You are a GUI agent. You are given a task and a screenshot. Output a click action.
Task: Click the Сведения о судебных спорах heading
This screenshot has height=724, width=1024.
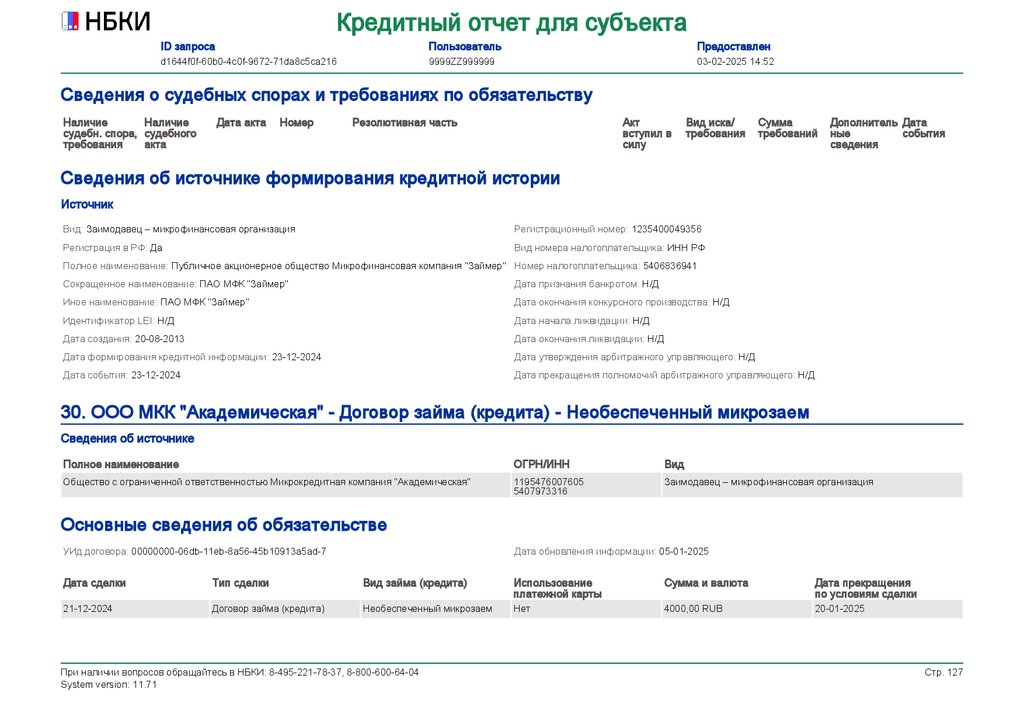(x=327, y=95)
